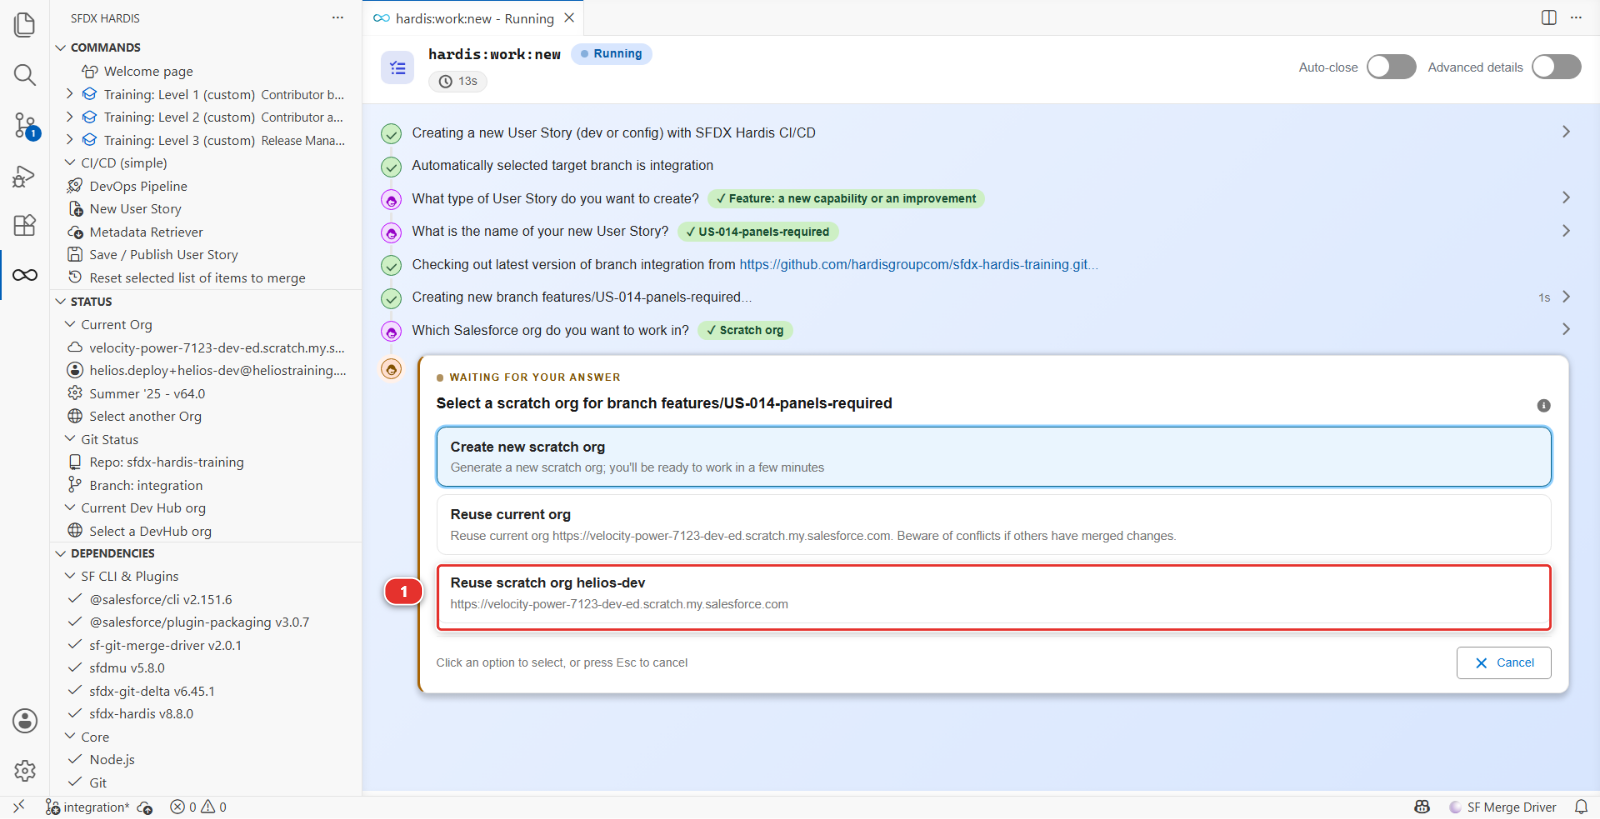Toggle the Auto-close switch
Viewport: 1600px width, 819px height.
pyautogui.click(x=1391, y=67)
